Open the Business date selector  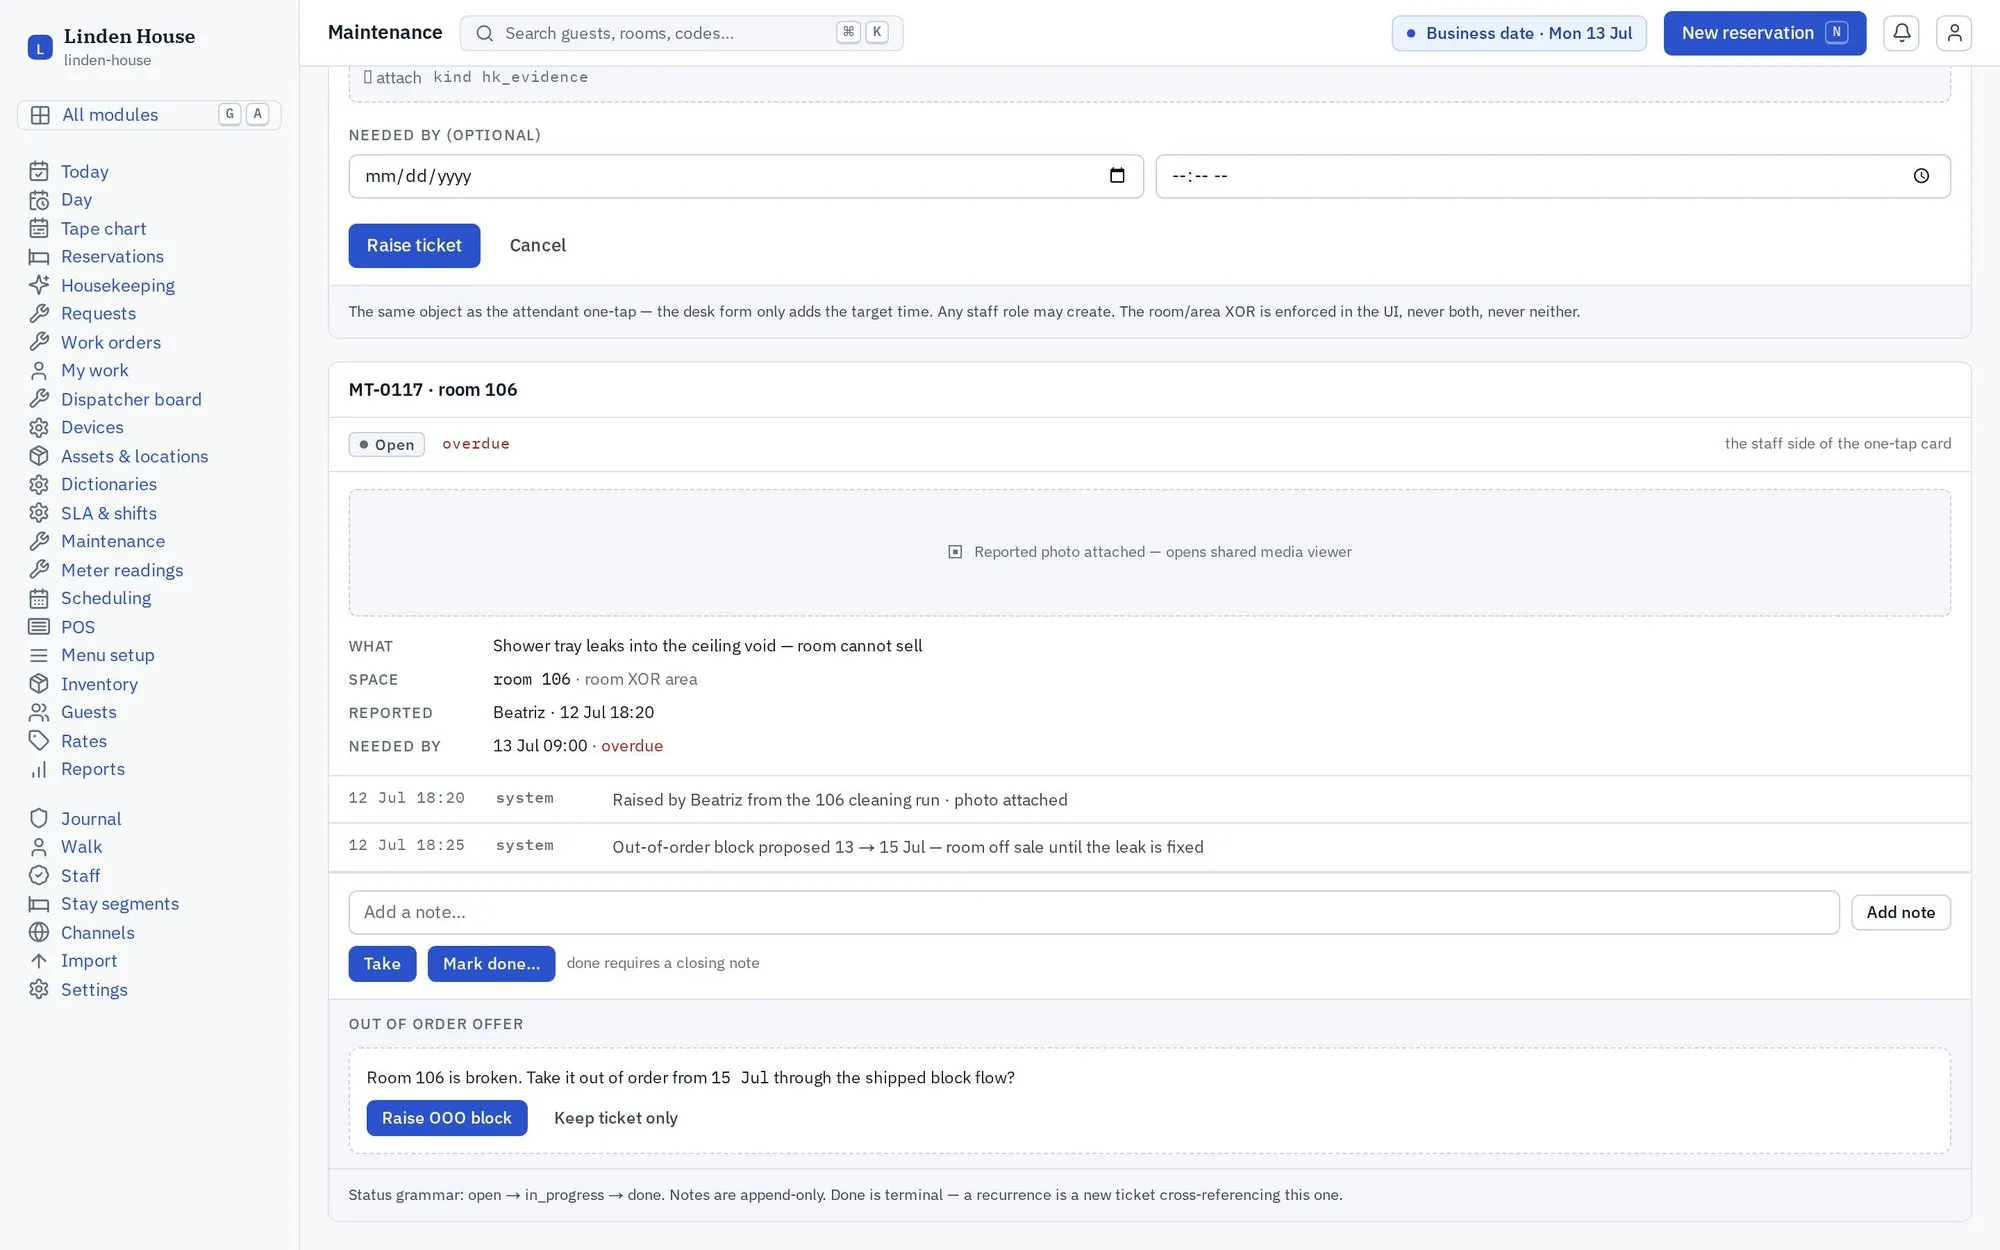(1518, 33)
